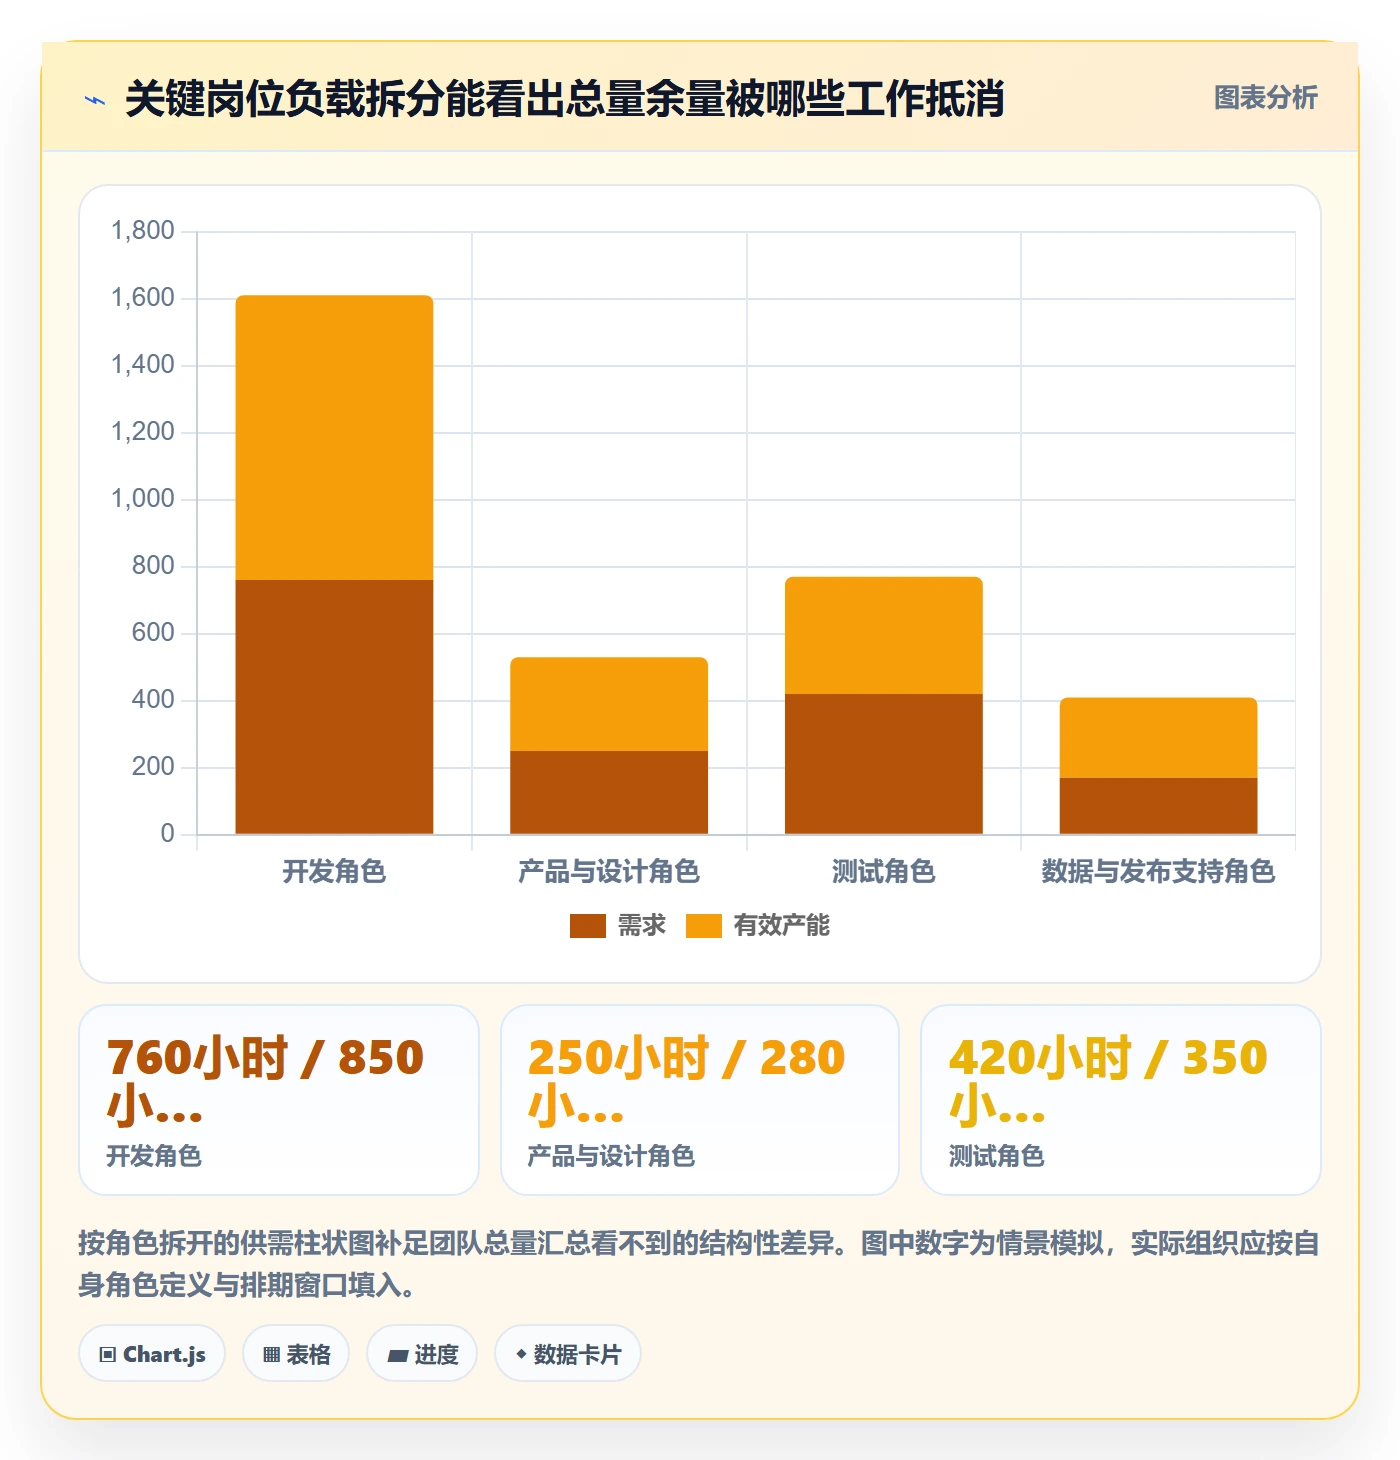Click the lightning bolt icon beside the title

point(95,100)
